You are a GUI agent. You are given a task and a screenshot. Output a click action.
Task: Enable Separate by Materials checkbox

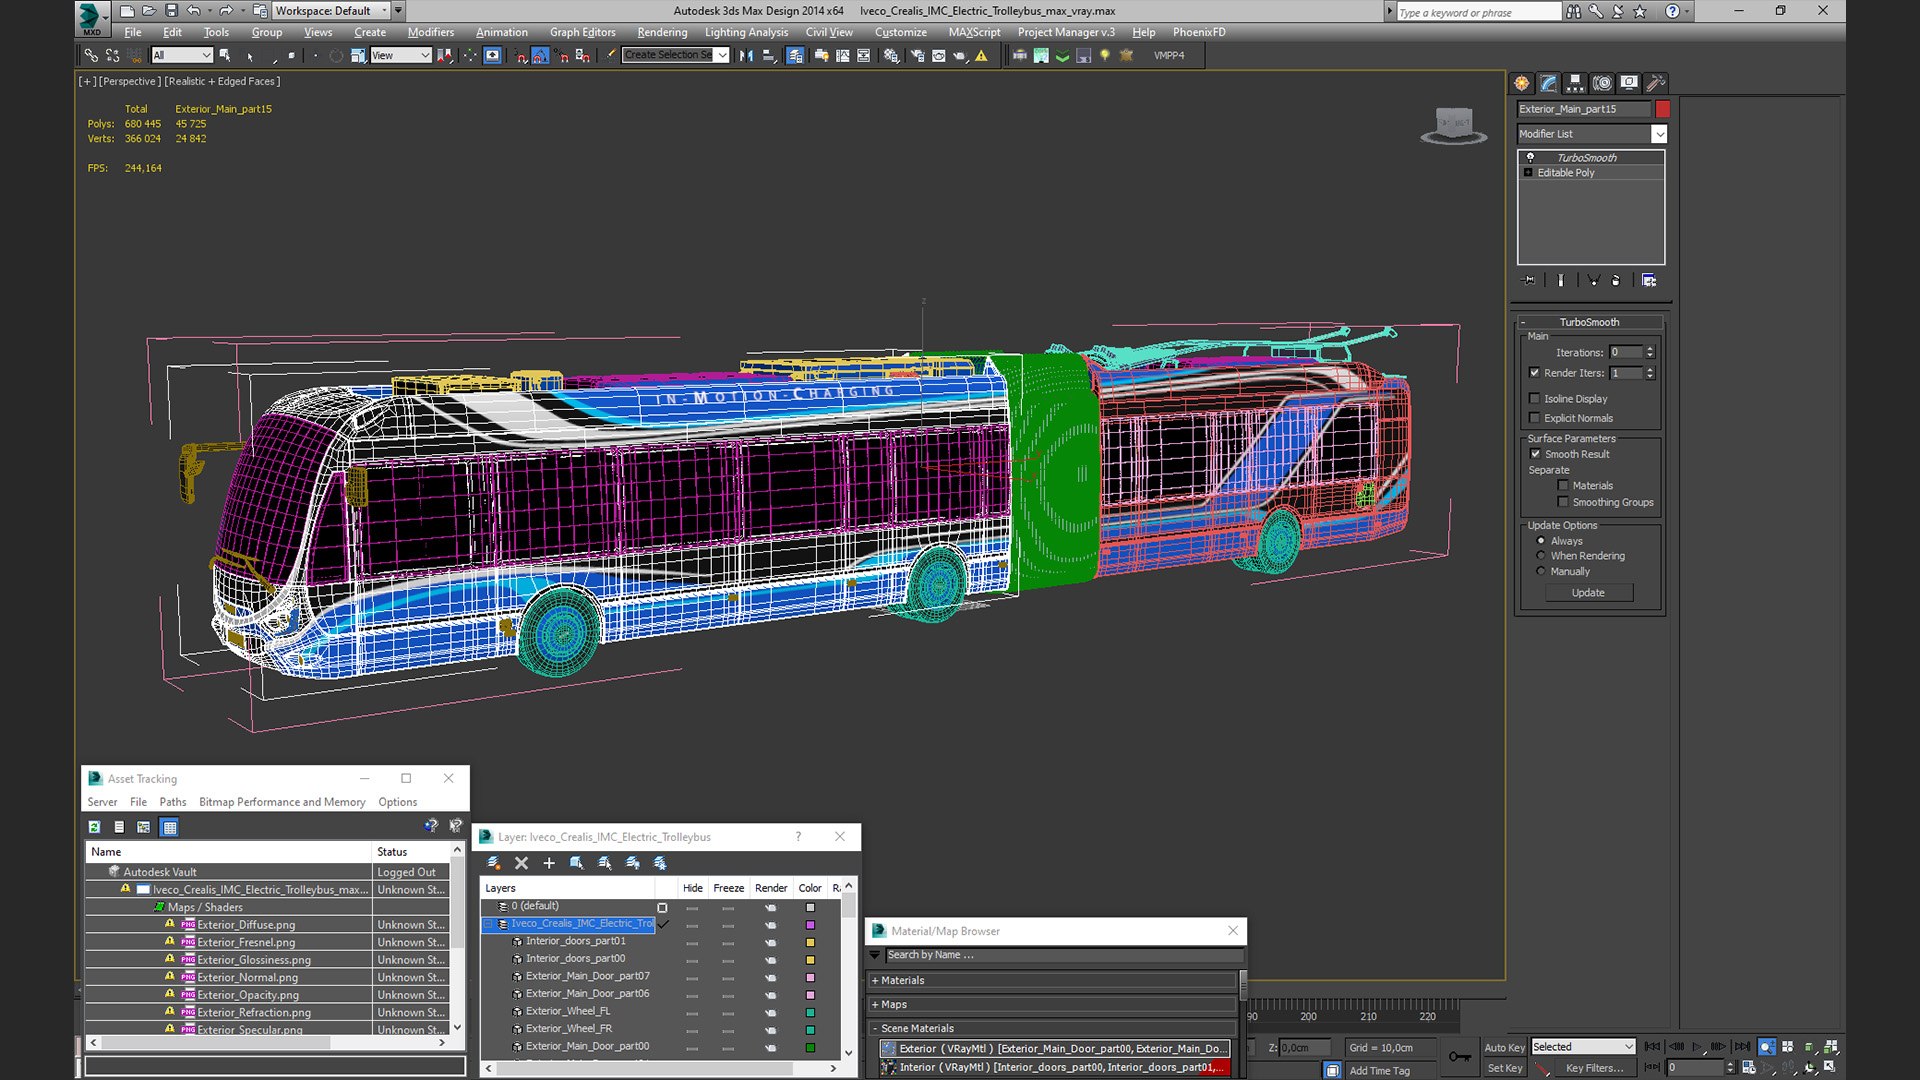pyautogui.click(x=1563, y=486)
